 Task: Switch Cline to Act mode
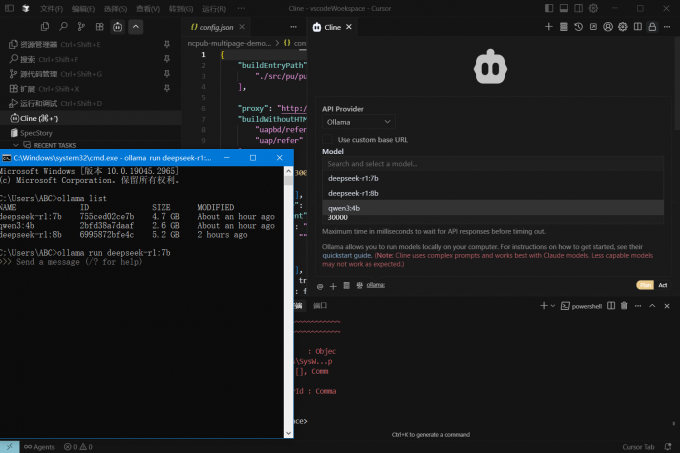(x=662, y=285)
